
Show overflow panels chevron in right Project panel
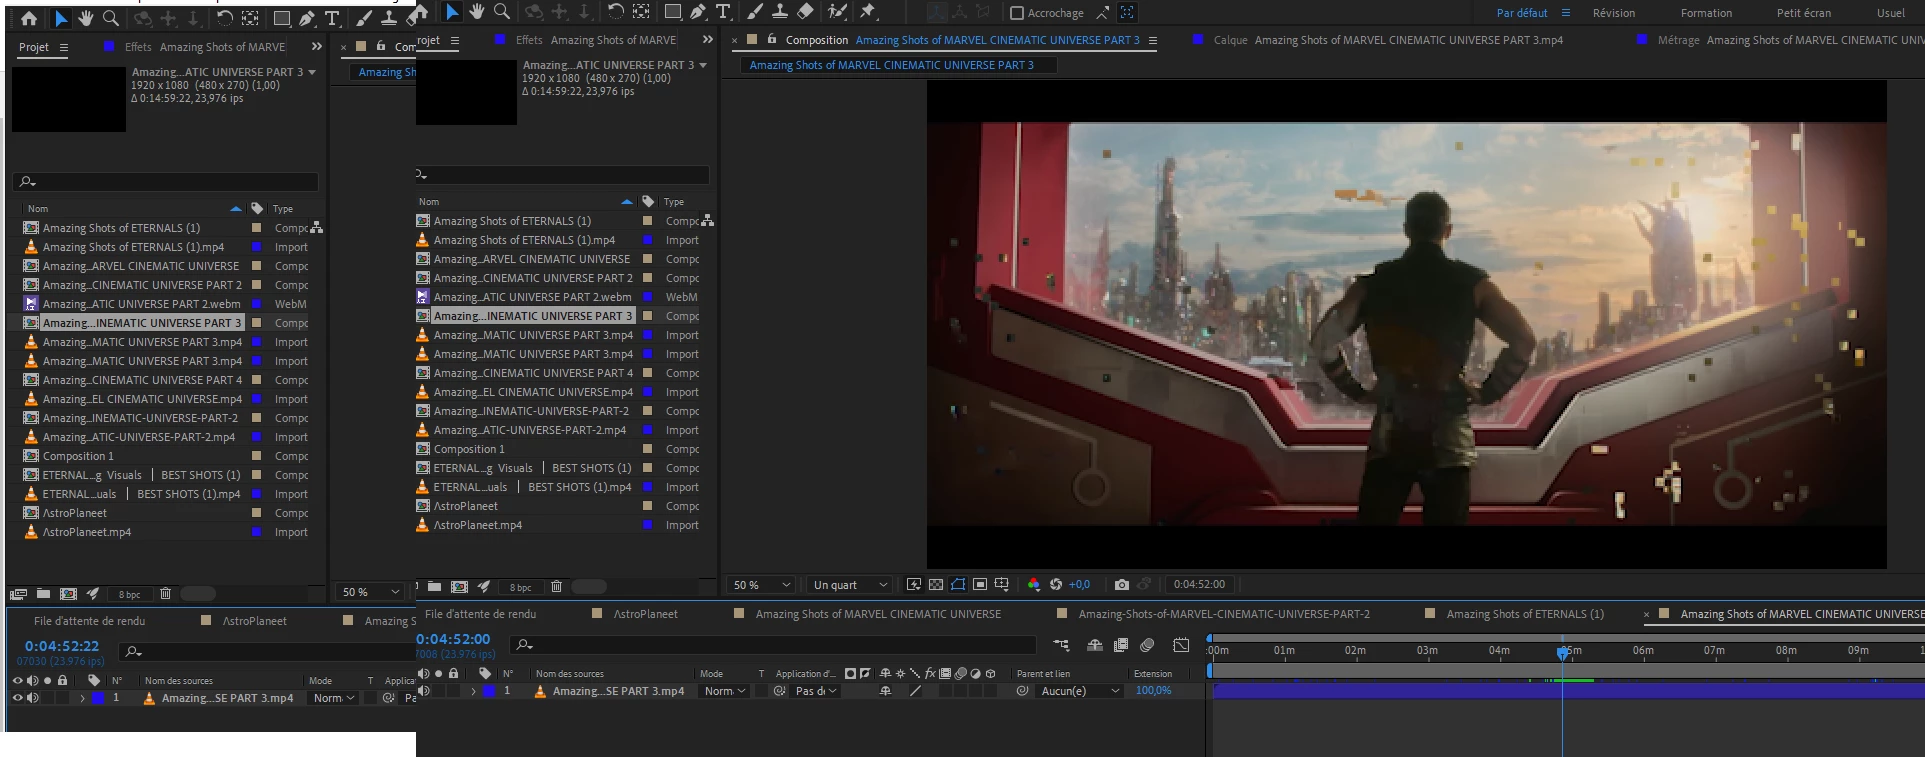pos(708,40)
